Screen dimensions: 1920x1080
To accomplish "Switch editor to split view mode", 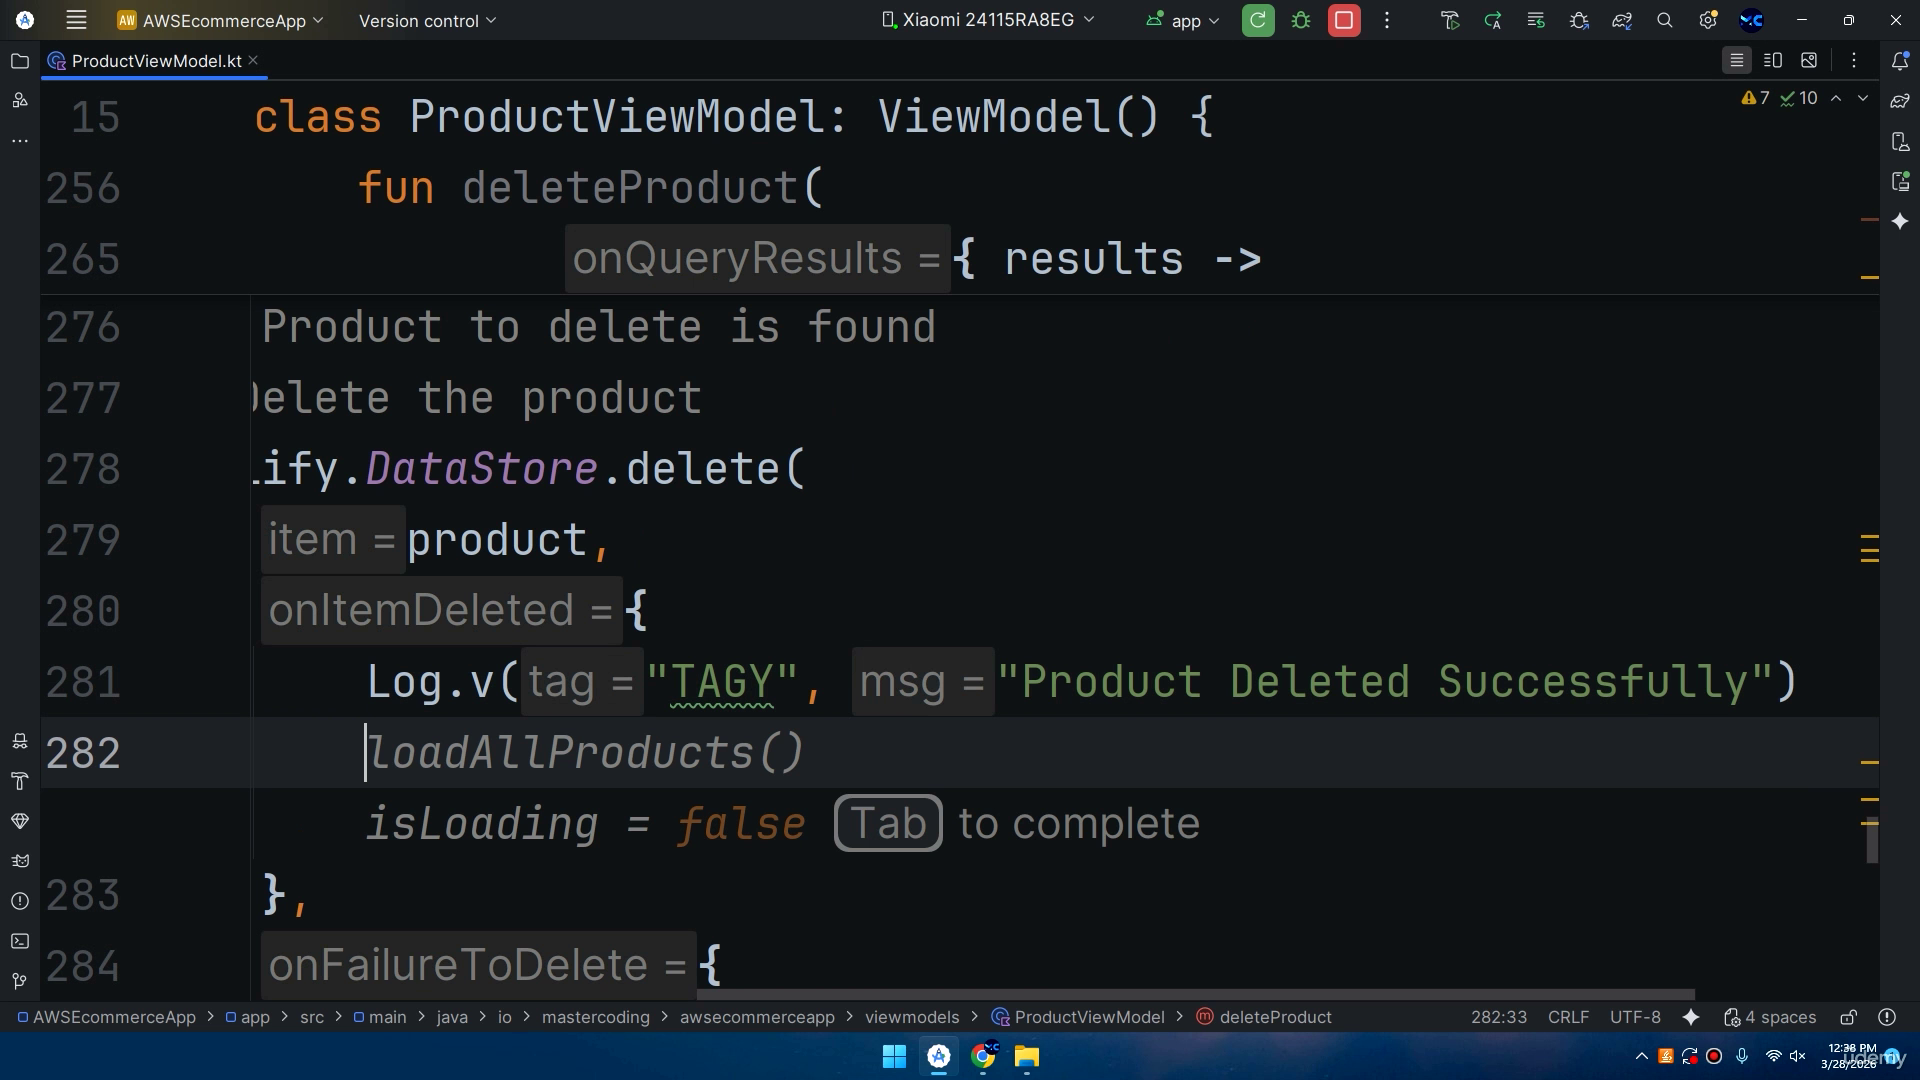I will [1773, 61].
